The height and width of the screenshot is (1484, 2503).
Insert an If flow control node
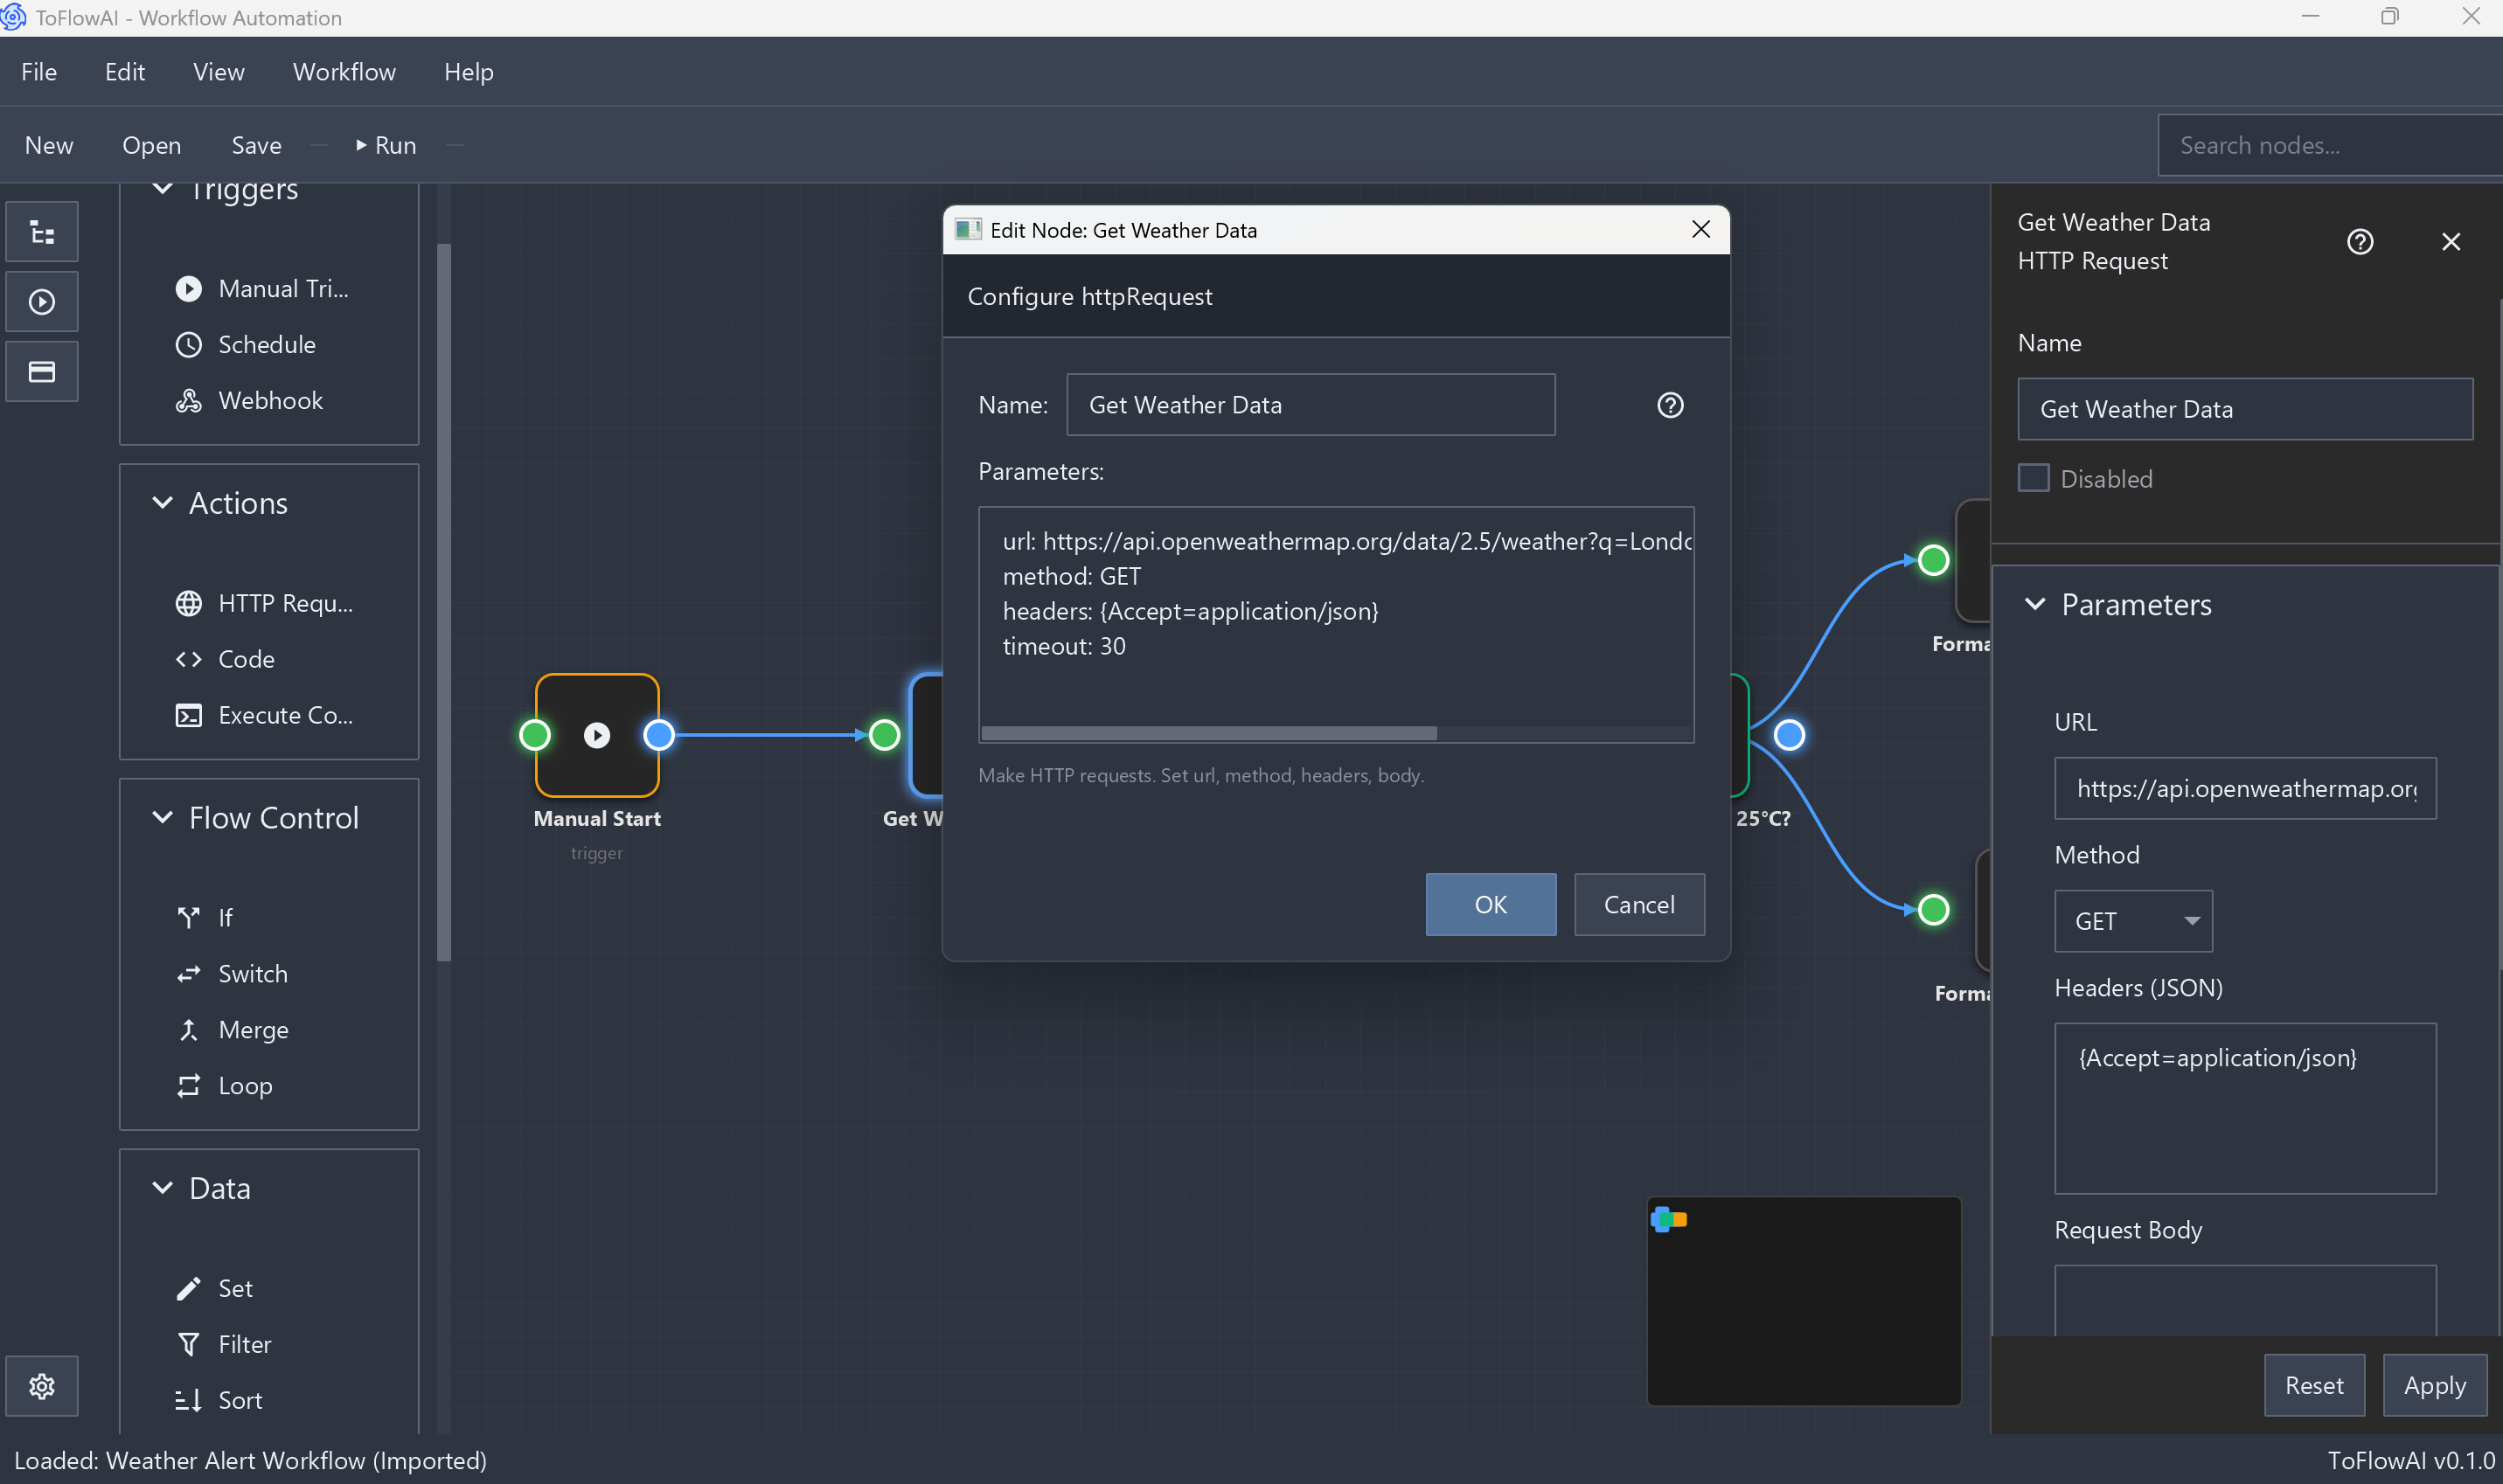[x=225, y=917]
